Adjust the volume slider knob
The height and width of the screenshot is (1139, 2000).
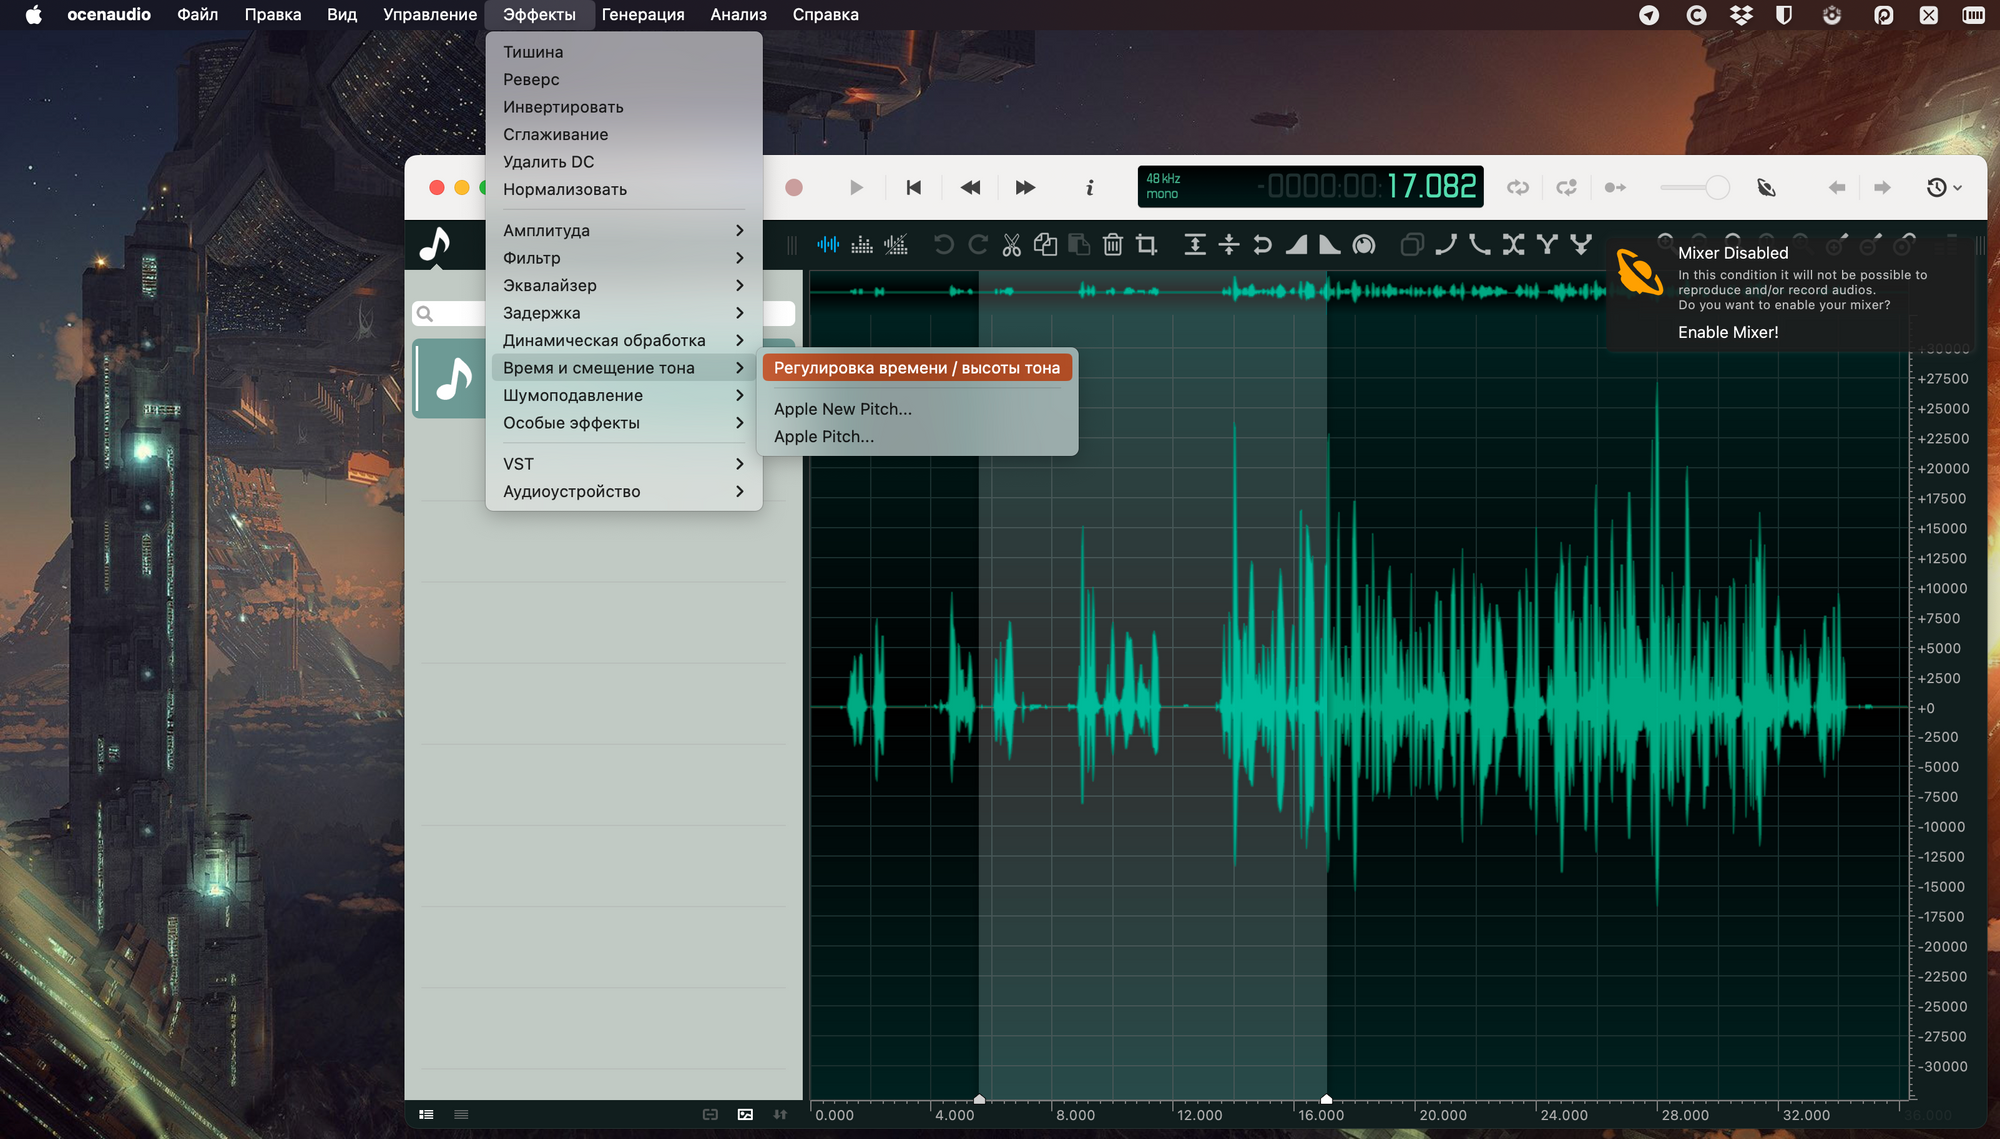(x=1717, y=188)
